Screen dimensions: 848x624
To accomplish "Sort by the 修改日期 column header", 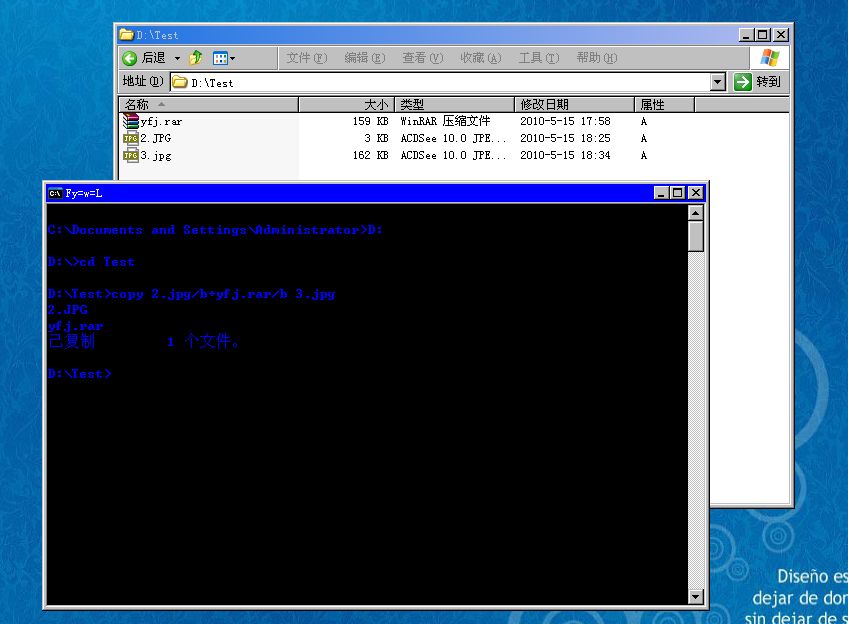I will coord(574,104).
